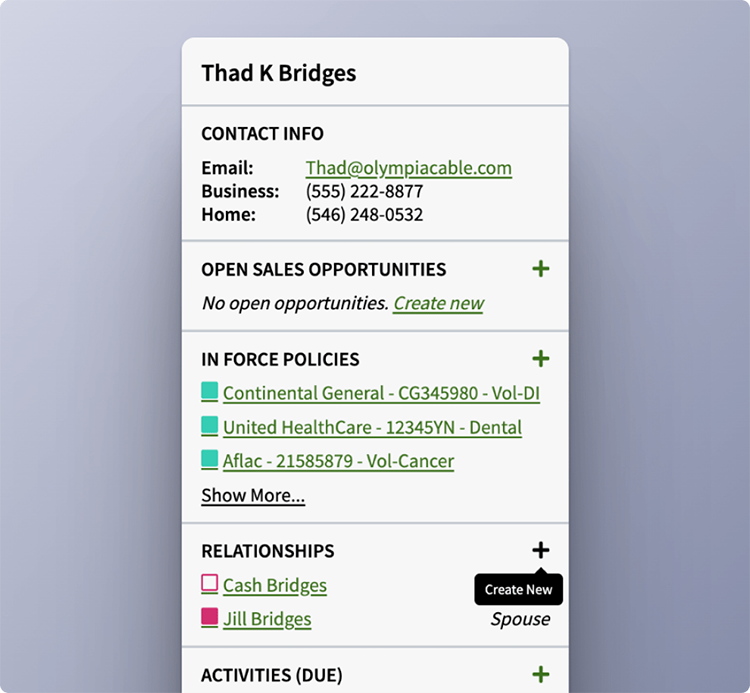Open Jill Bridges relationship record
This screenshot has height=693, width=750.
[267, 620]
